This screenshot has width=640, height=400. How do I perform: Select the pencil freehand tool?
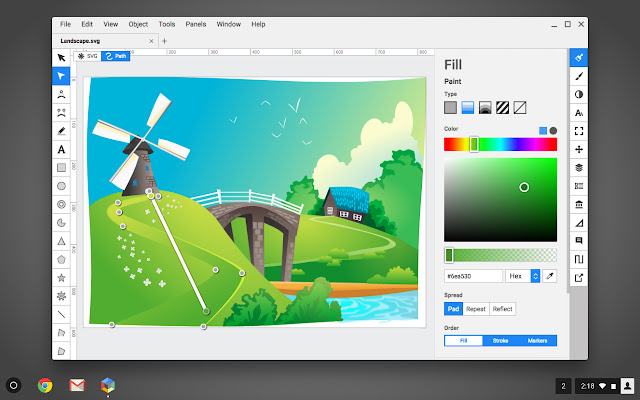coord(61,131)
